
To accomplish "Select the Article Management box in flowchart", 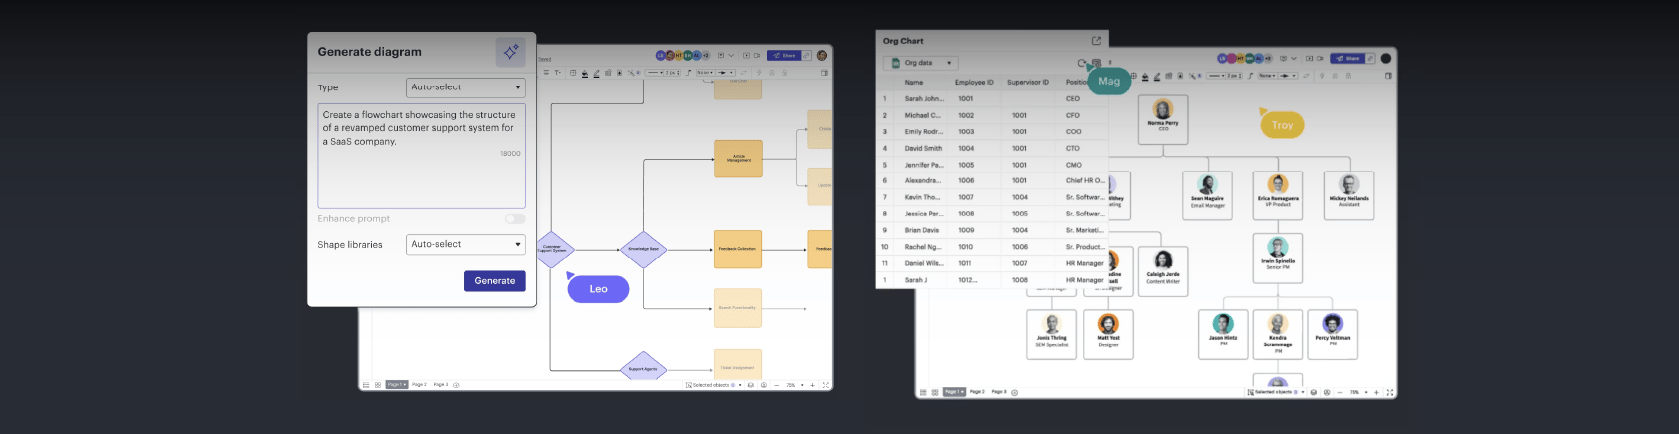I will (x=738, y=158).
